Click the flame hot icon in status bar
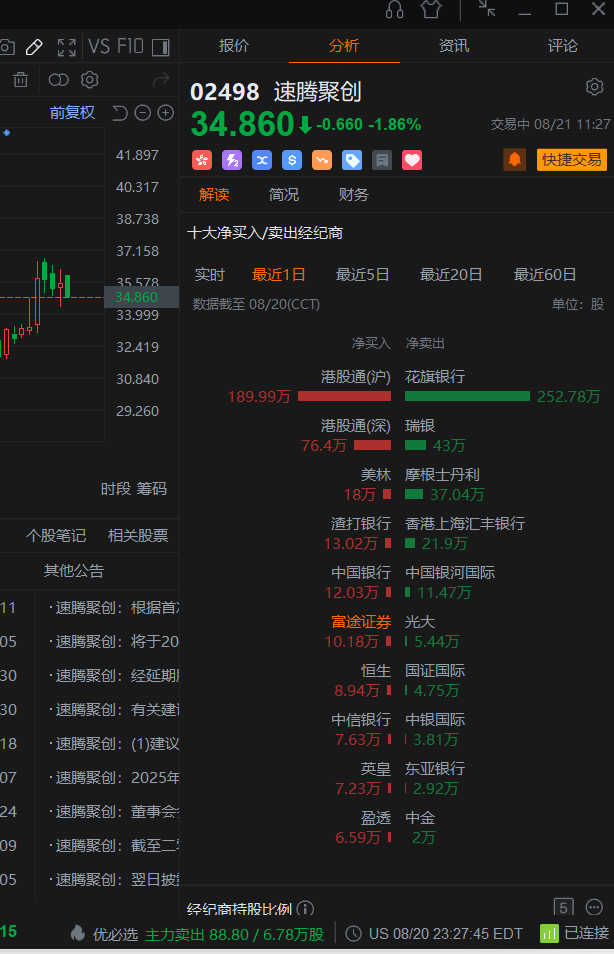Image resolution: width=614 pixels, height=954 pixels. tap(77, 933)
